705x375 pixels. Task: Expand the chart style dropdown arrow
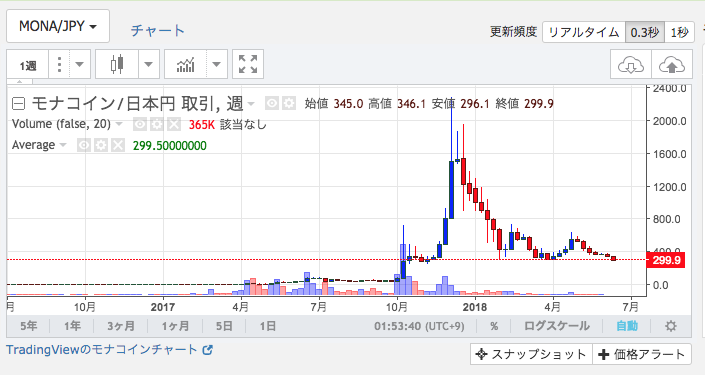(x=148, y=65)
